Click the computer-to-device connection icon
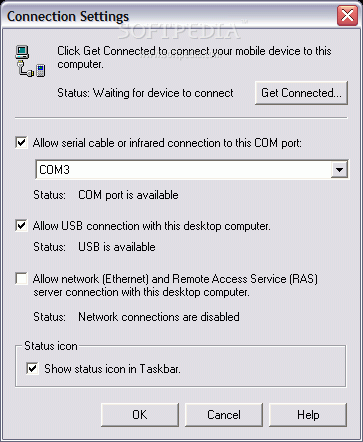 coord(30,61)
